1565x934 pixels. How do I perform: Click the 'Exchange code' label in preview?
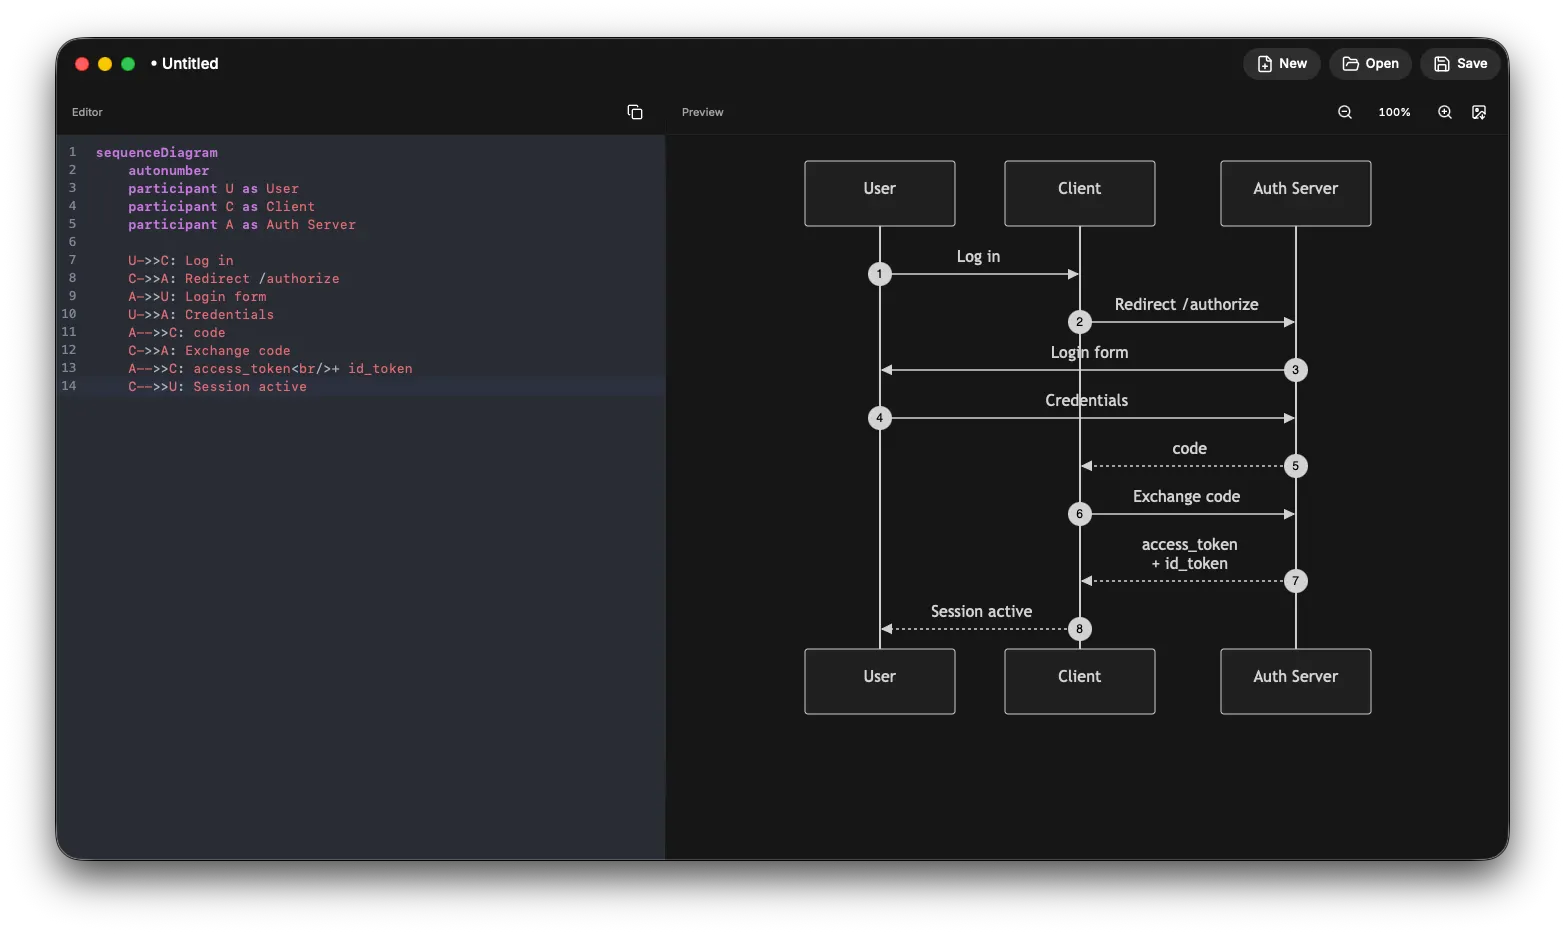click(x=1186, y=497)
